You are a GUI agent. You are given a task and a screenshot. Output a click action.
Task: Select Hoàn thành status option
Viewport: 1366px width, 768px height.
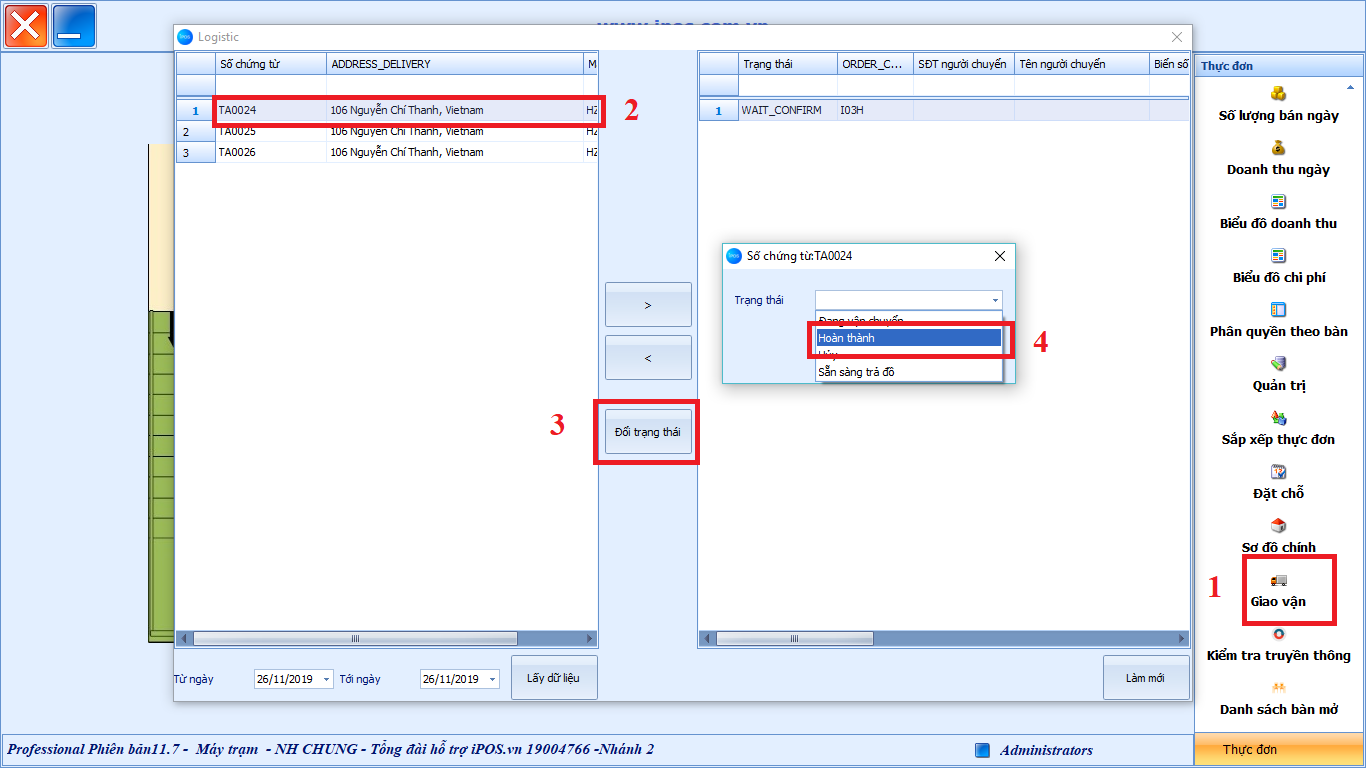click(908, 338)
